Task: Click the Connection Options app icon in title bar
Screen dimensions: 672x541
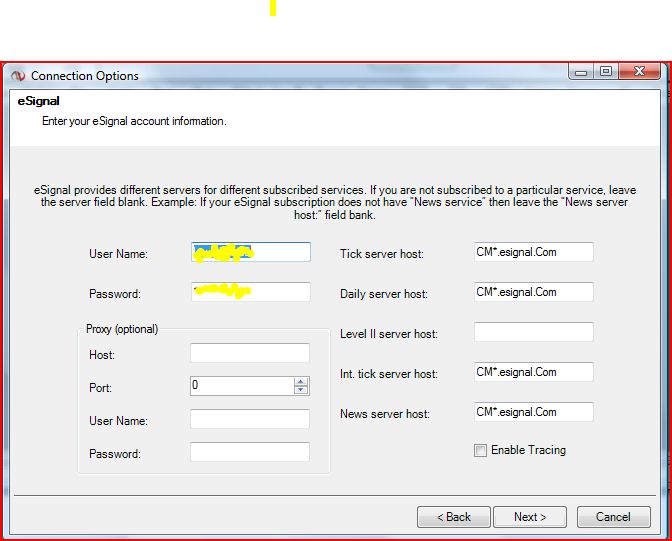Action: pos(18,76)
